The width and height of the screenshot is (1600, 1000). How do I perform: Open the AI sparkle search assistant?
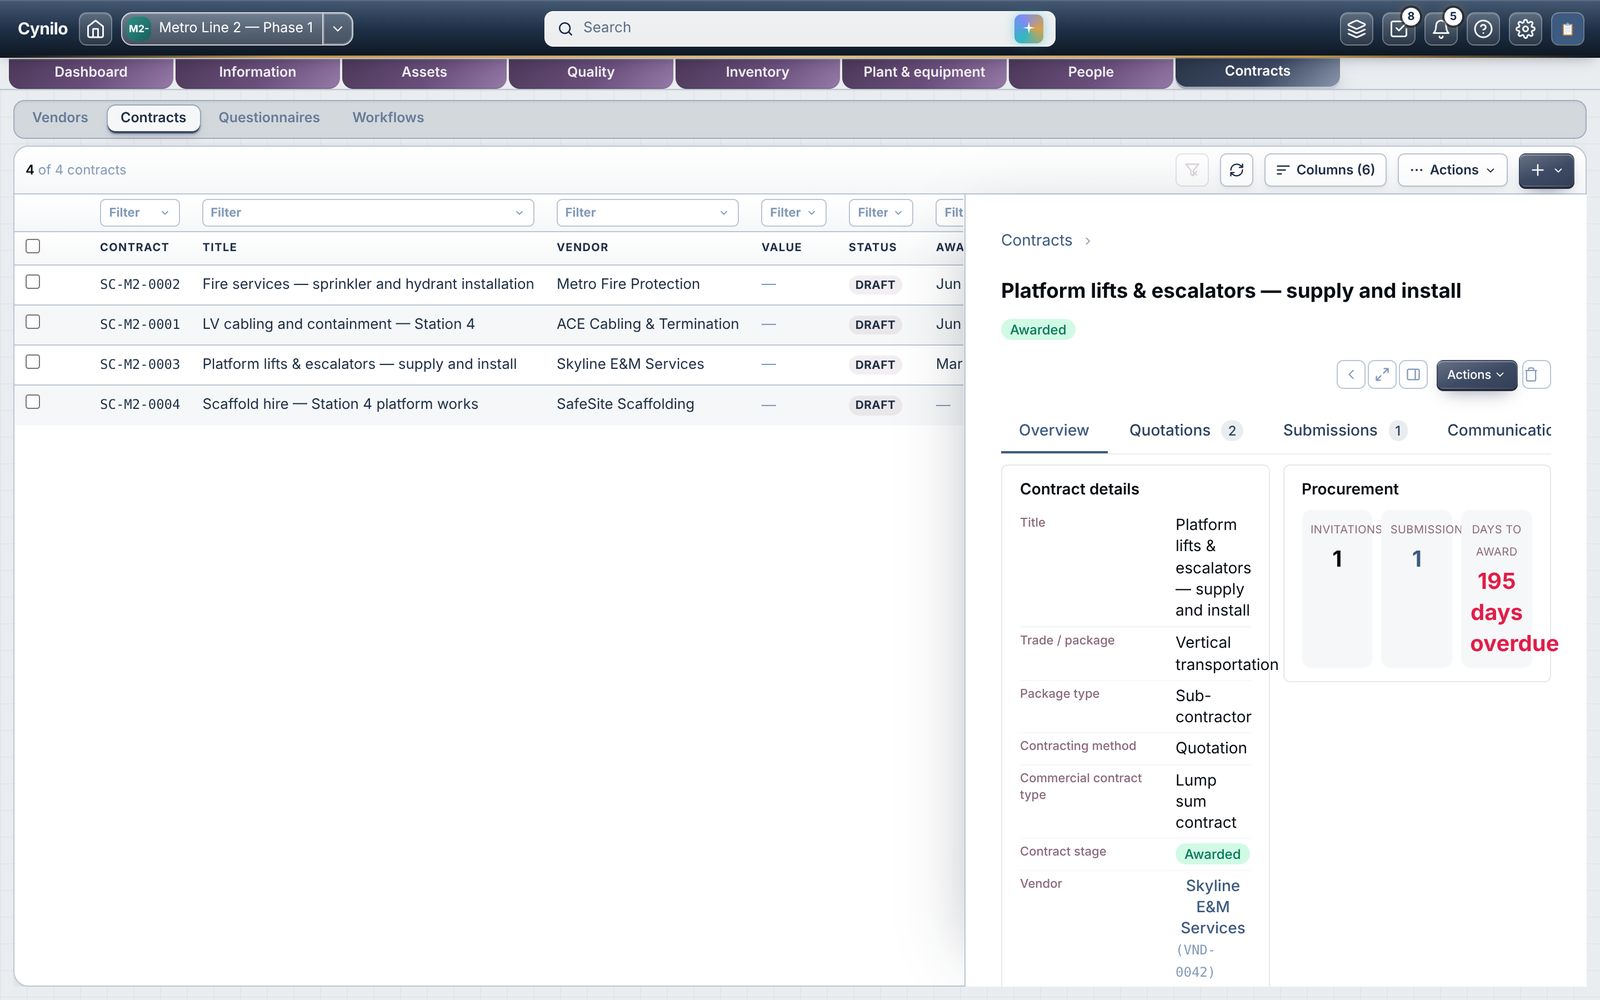tap(1028, 29)
